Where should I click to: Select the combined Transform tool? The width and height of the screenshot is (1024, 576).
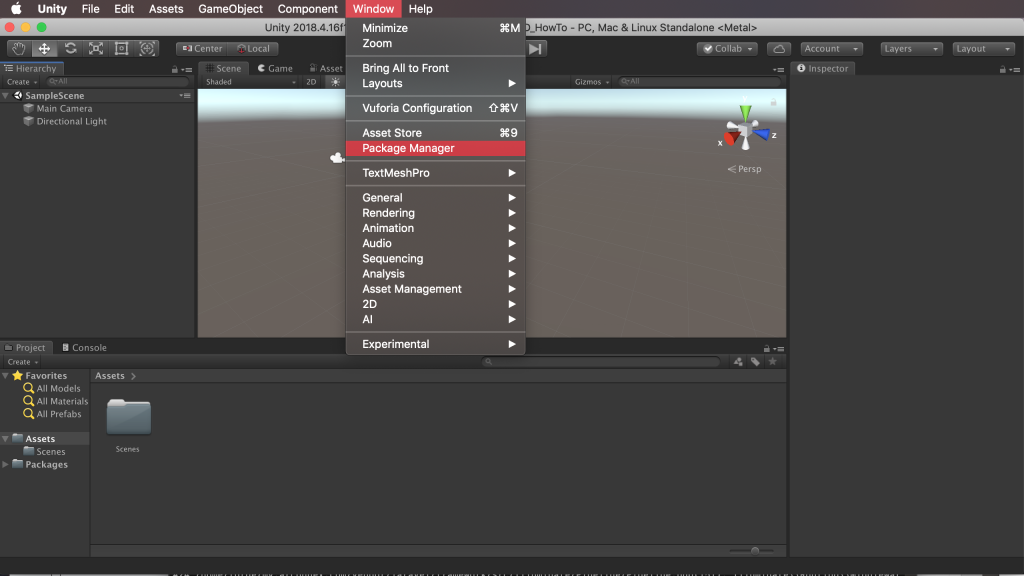click(x=147, y=48)
